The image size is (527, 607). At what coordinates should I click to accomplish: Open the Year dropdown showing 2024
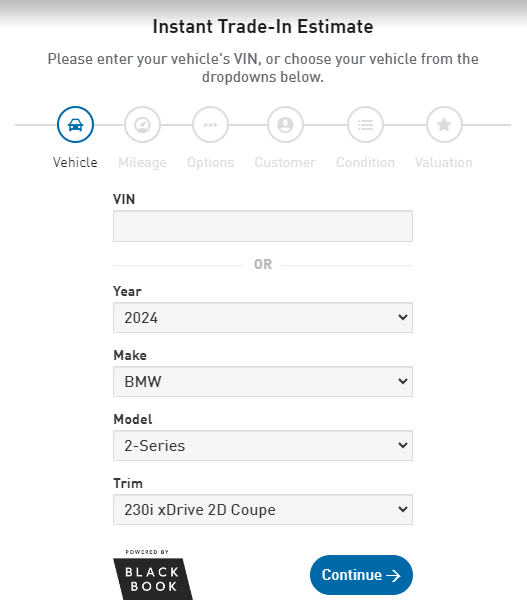coord(263,317)
